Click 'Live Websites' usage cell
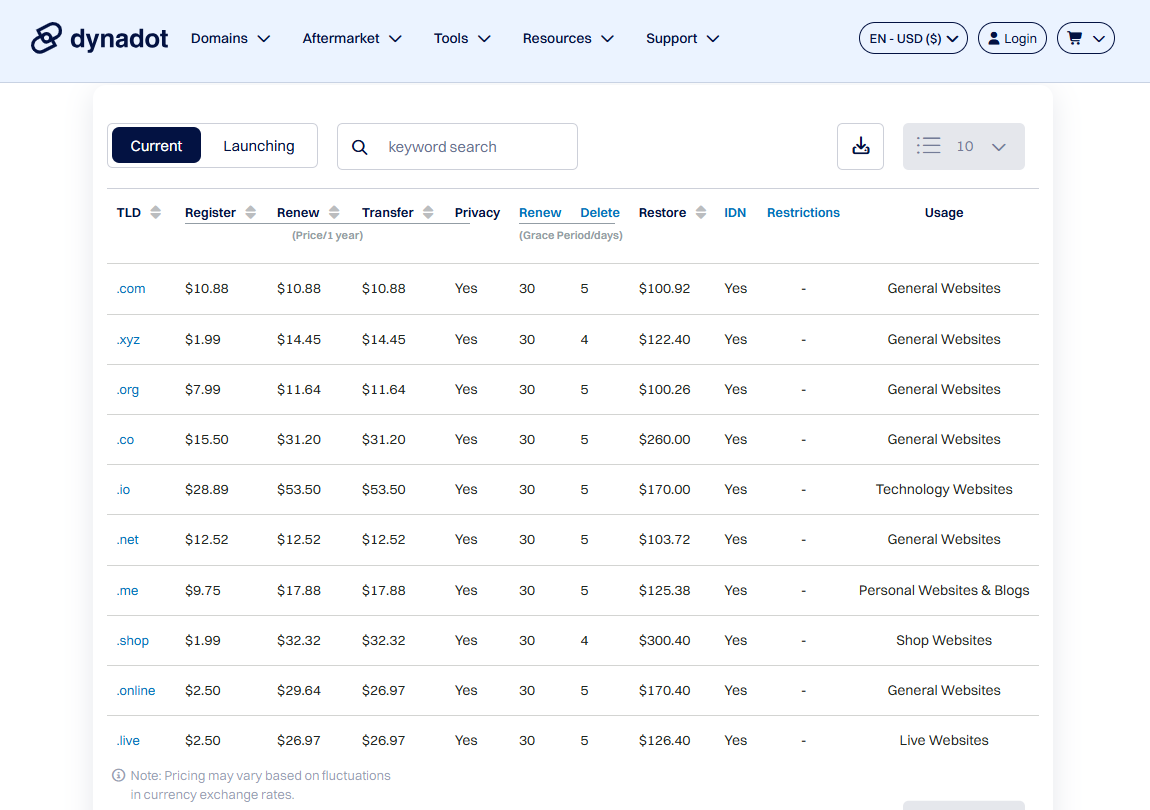The width and height of the screenshot is (1150, 810). pos(944,740)
